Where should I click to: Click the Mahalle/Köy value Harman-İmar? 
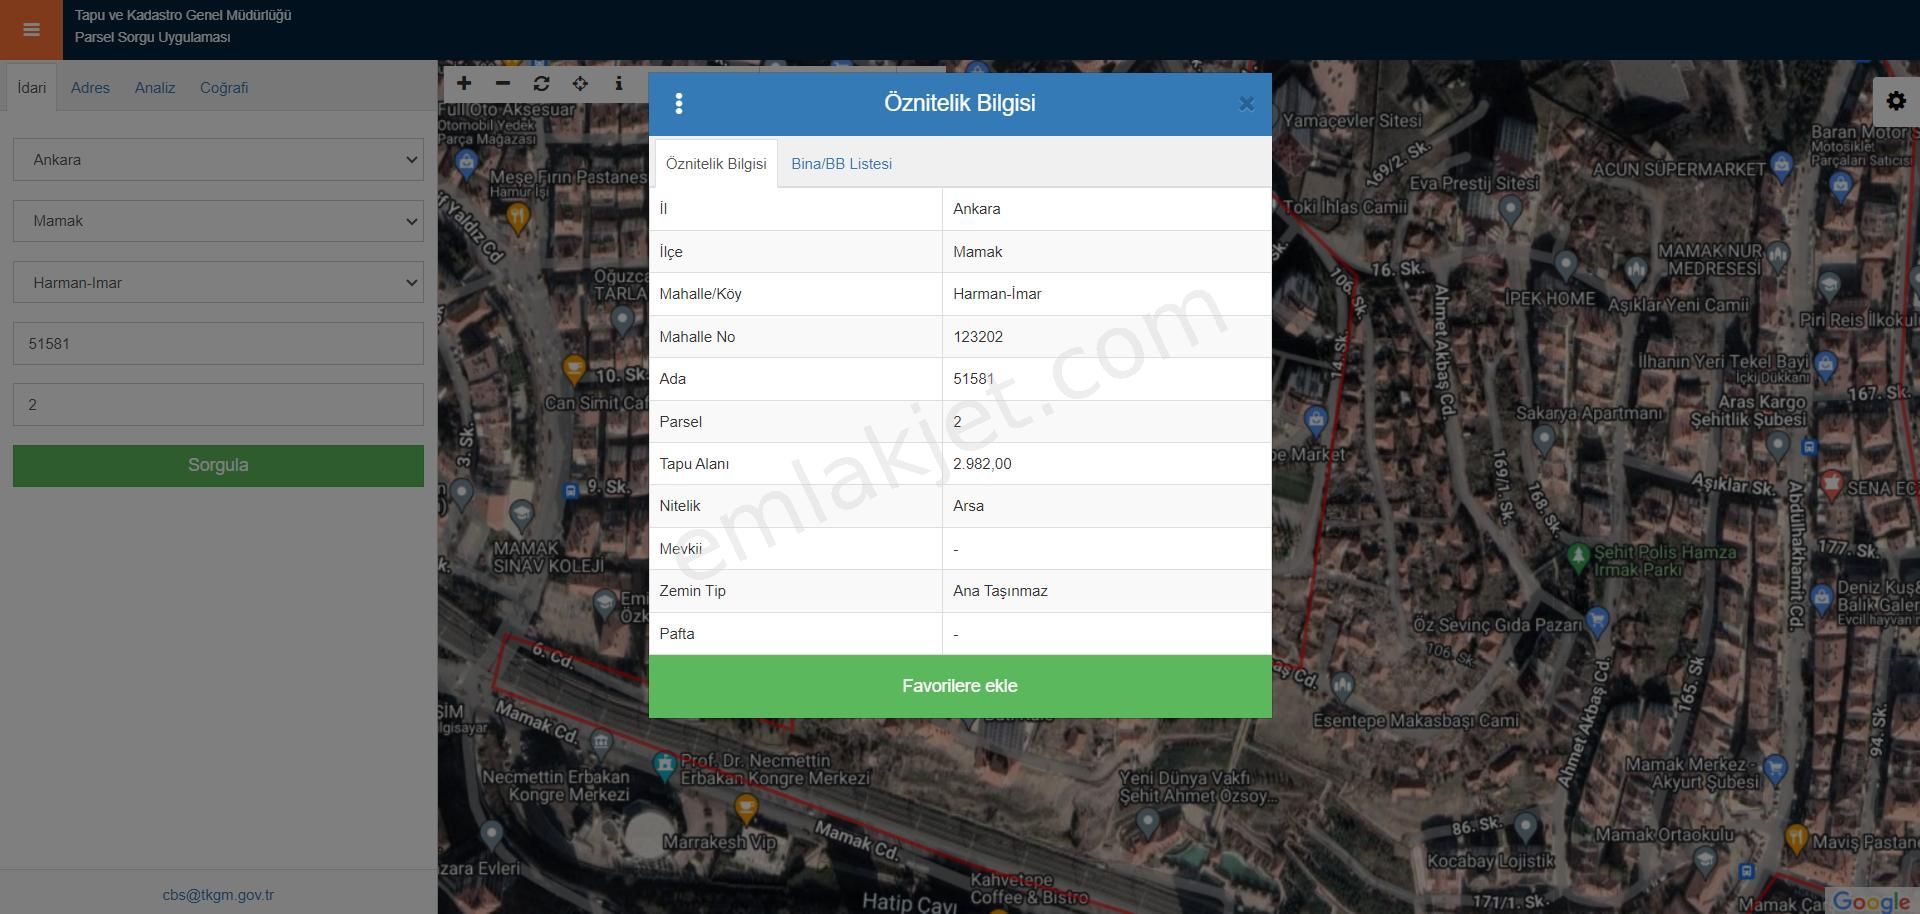click(997, 294)
